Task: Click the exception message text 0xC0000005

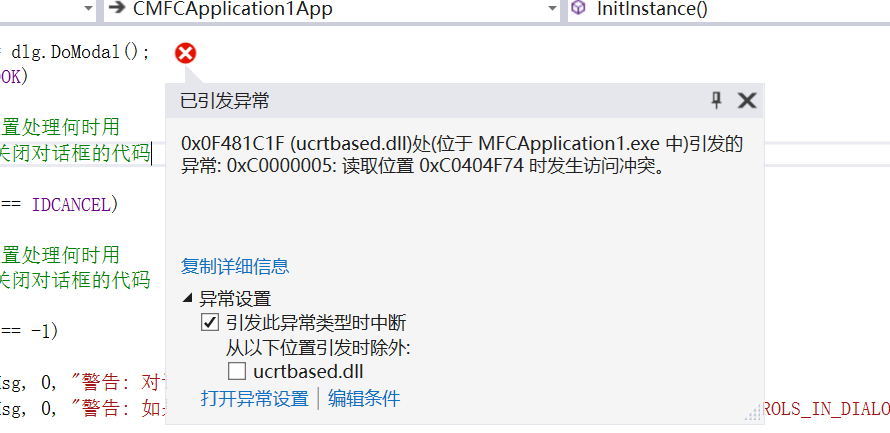Action: [281, 167]
